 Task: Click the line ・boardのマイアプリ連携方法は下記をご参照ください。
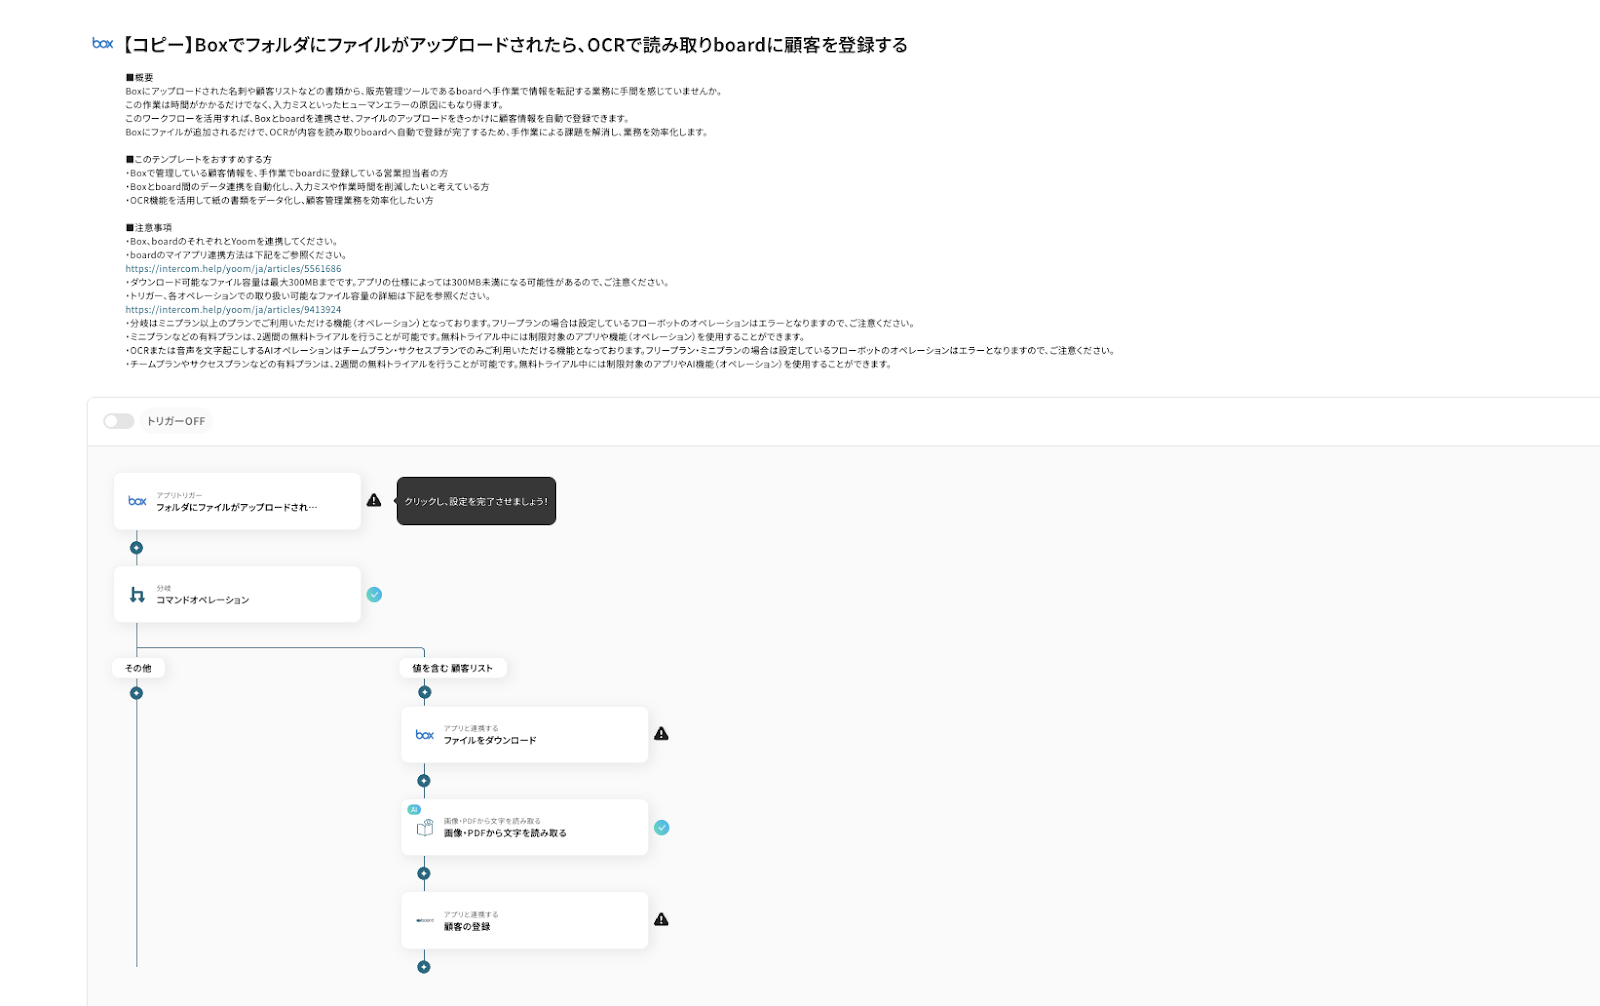(x=236, y=255)
